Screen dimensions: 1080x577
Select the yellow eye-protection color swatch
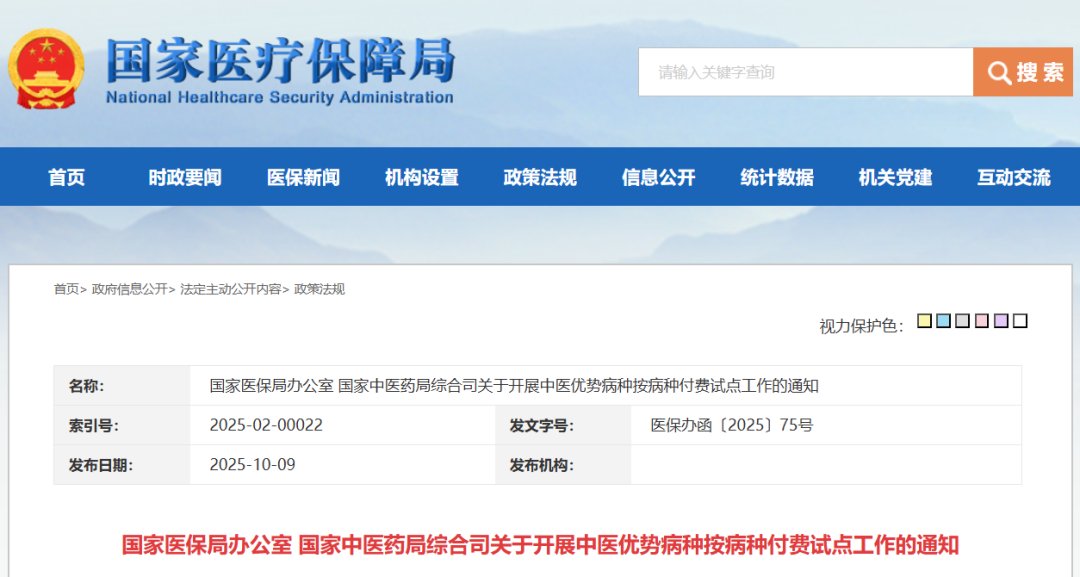pos(925,321)
